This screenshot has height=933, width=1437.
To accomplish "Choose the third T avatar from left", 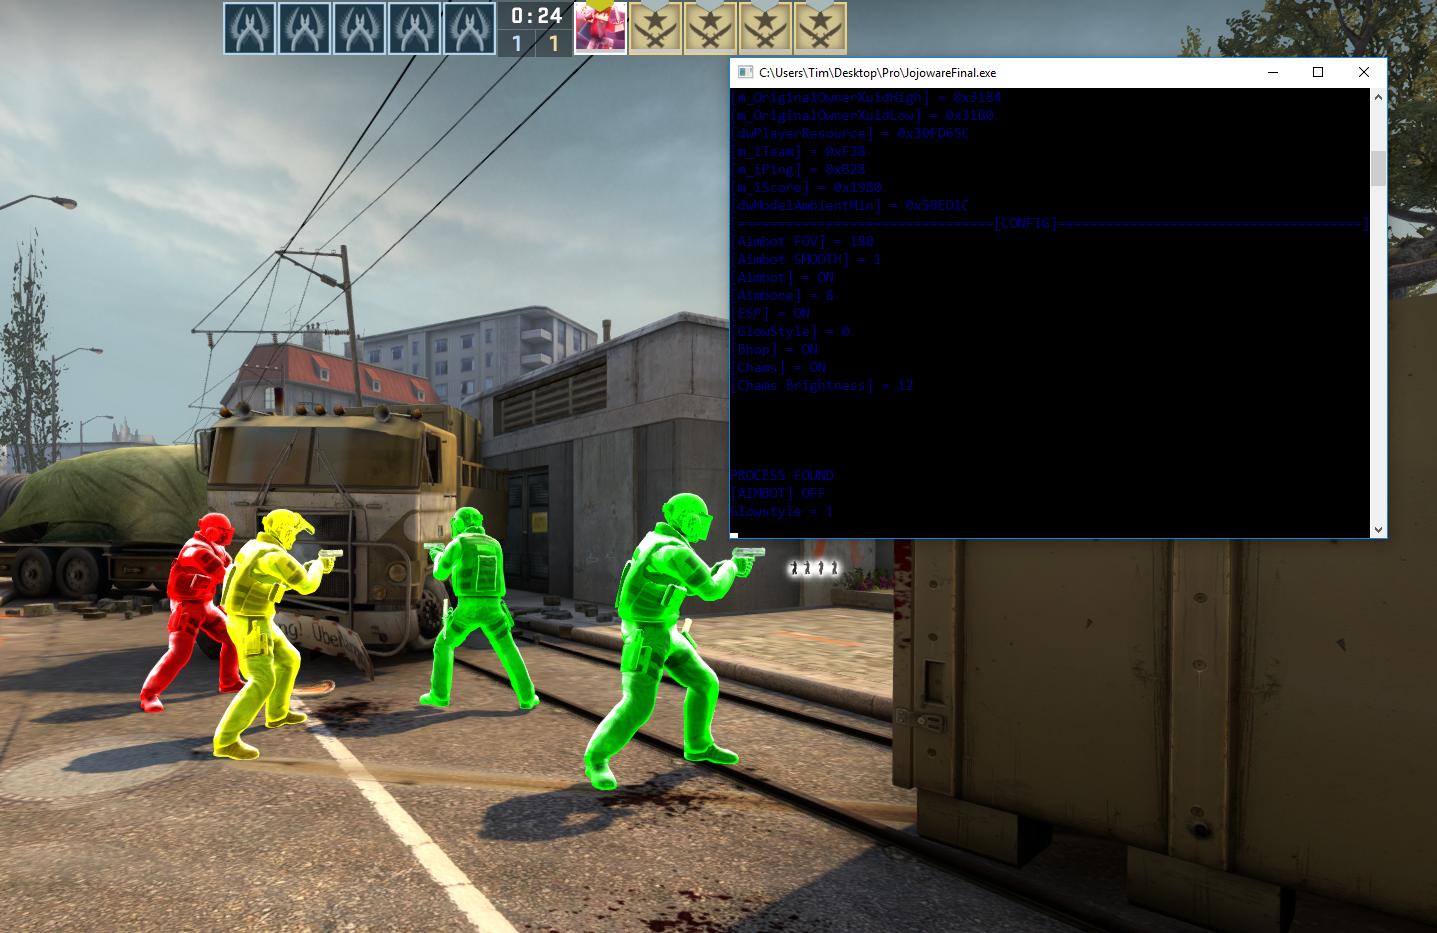I will point(765,27).
